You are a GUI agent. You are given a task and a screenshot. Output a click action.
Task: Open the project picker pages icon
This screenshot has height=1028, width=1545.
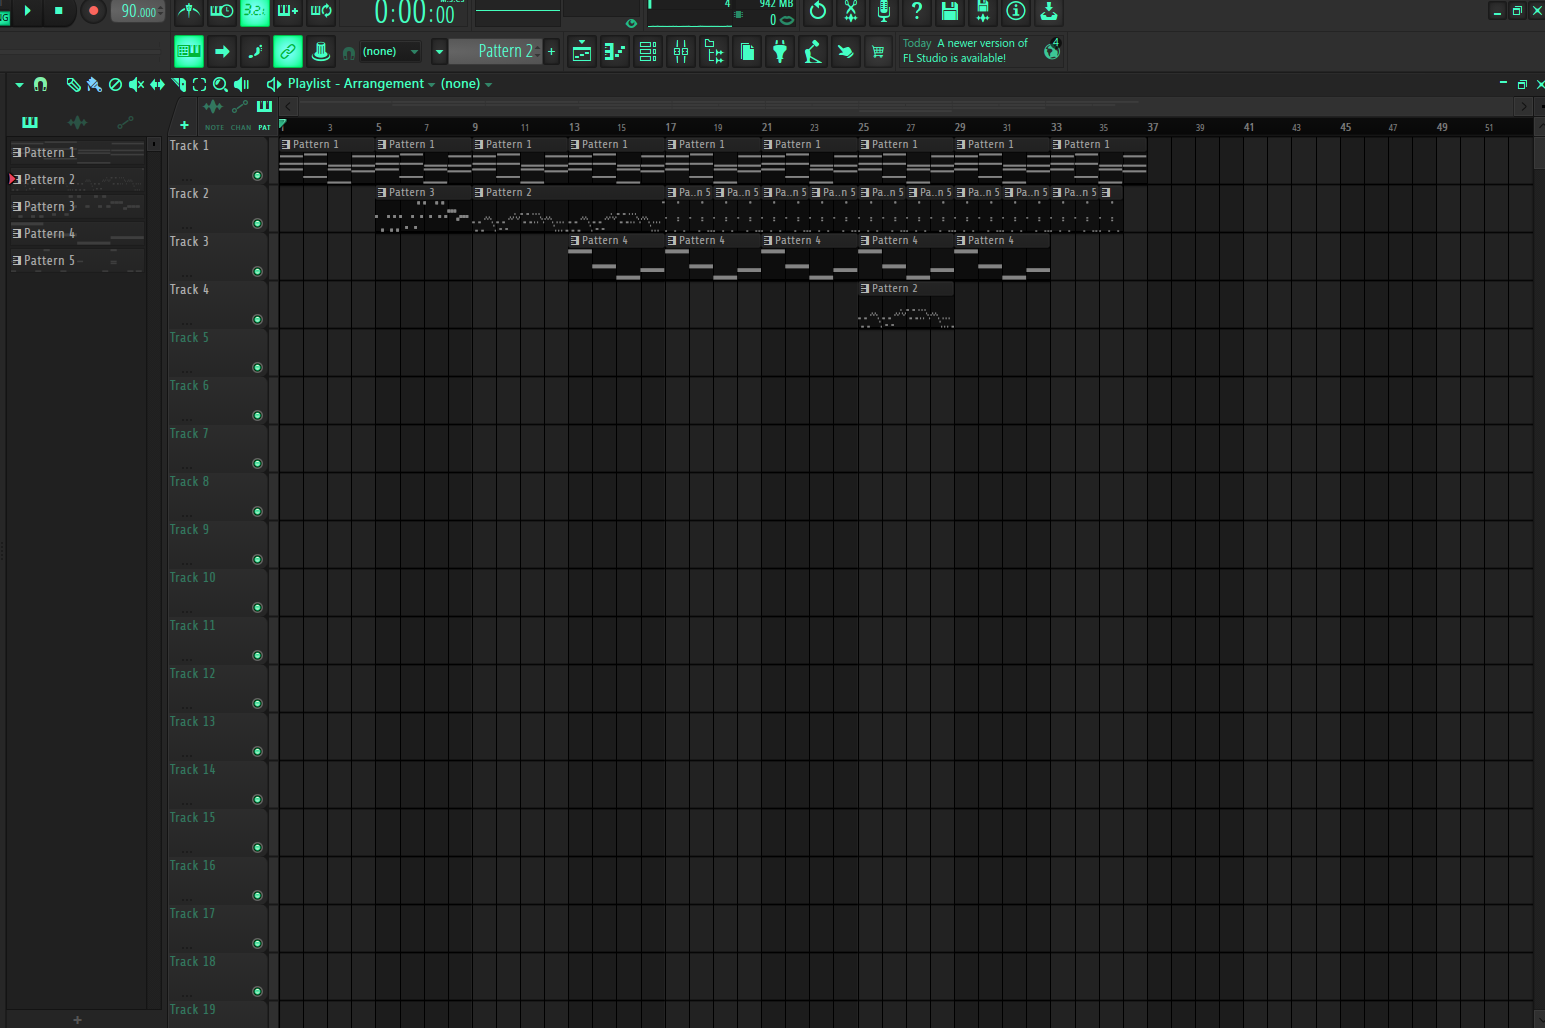click(x=747, y=52)
